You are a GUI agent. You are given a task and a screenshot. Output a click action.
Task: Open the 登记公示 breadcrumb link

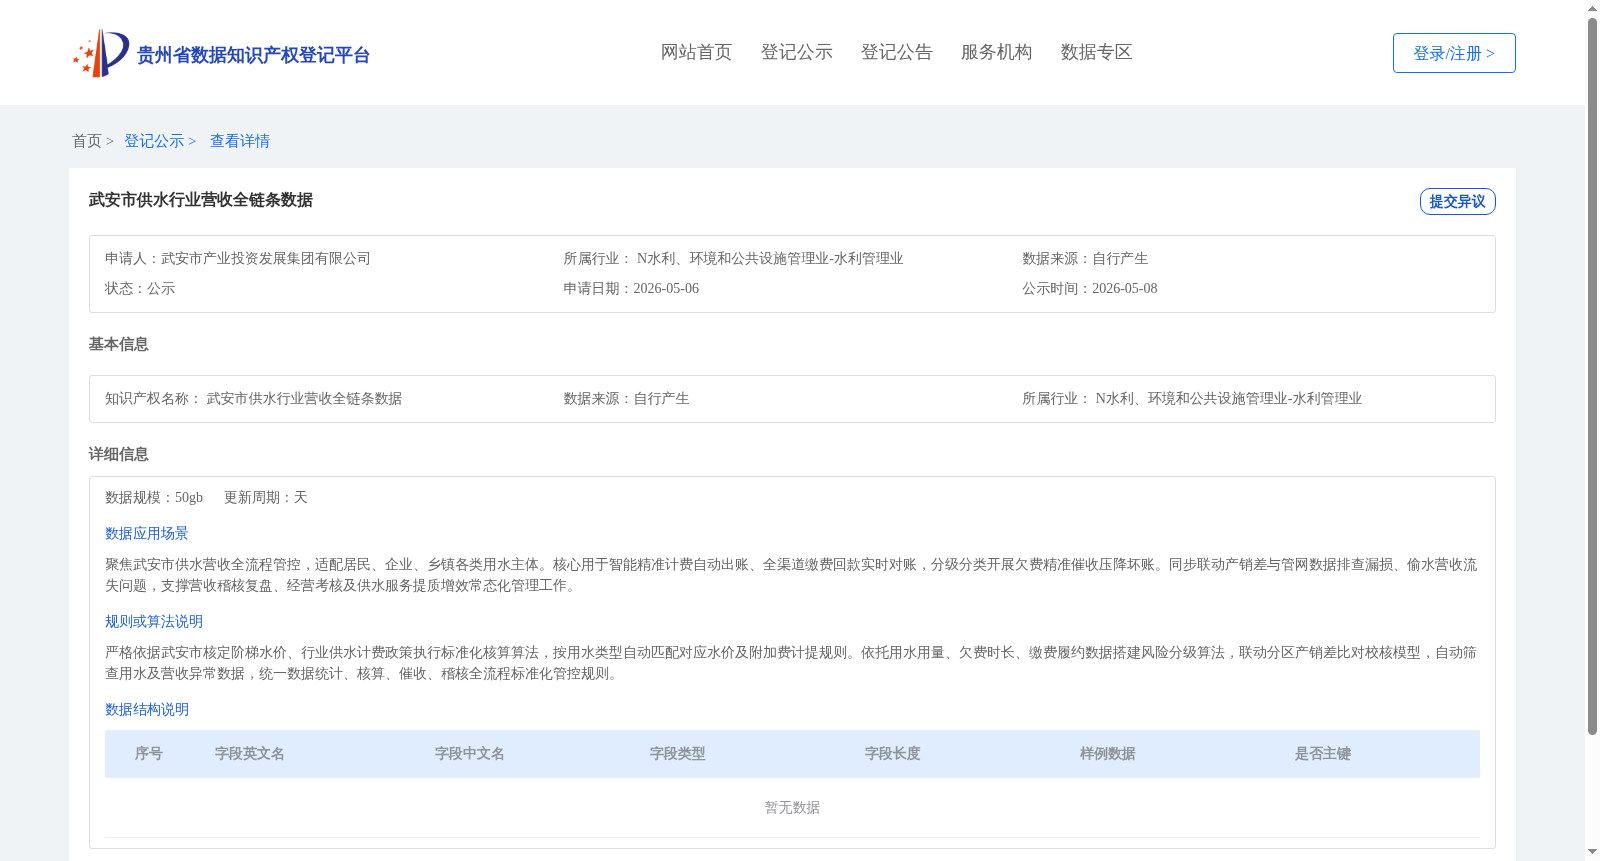point(154,141)
